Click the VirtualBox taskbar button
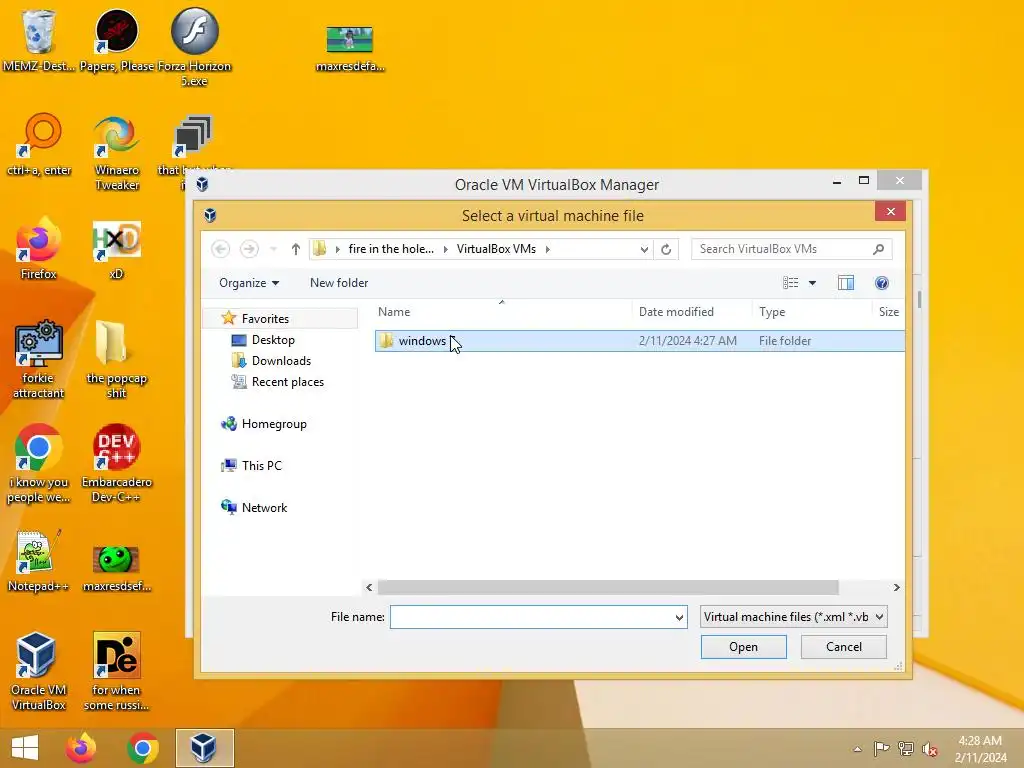 coord(204,748)
